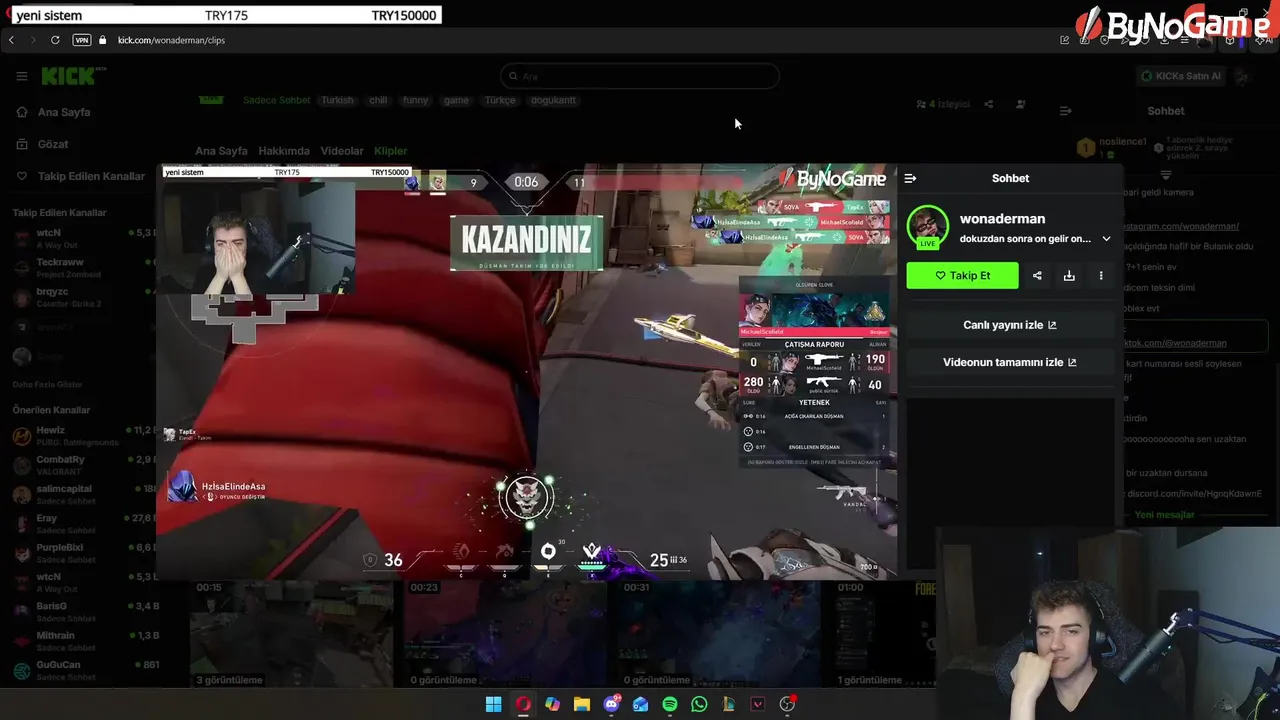1280x720 pixels.
Task: Open CombatRy VALORANT recommended channel
Action: pos(85,464)
